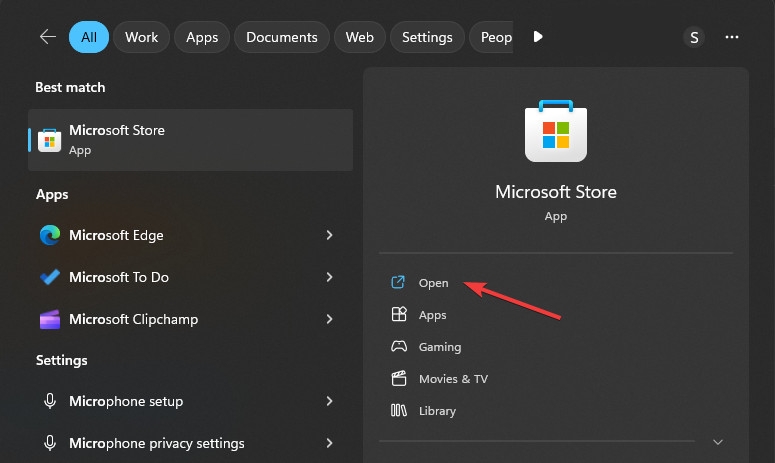775x463 pixels.
Task: Open Gaming section of Microsoft Store
Action: pos(439,347)
